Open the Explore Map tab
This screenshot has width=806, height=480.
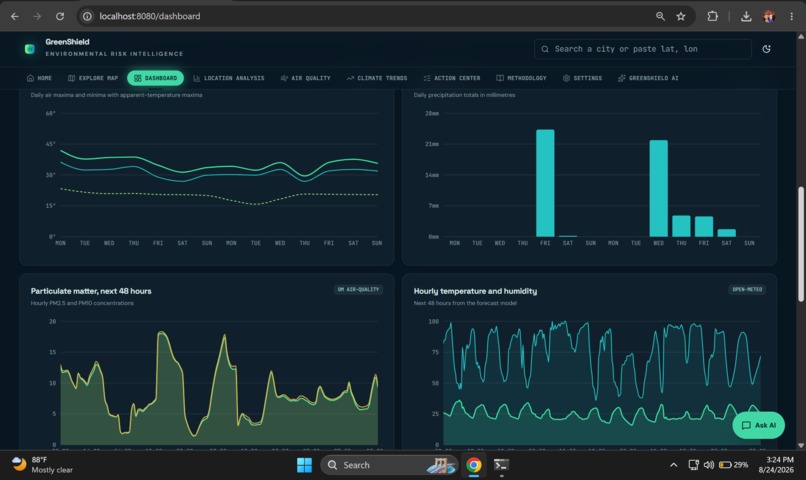coord(93,78)
